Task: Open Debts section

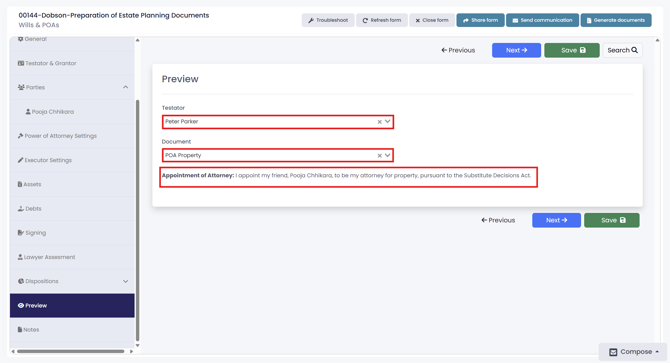Action: coord(72,209)
